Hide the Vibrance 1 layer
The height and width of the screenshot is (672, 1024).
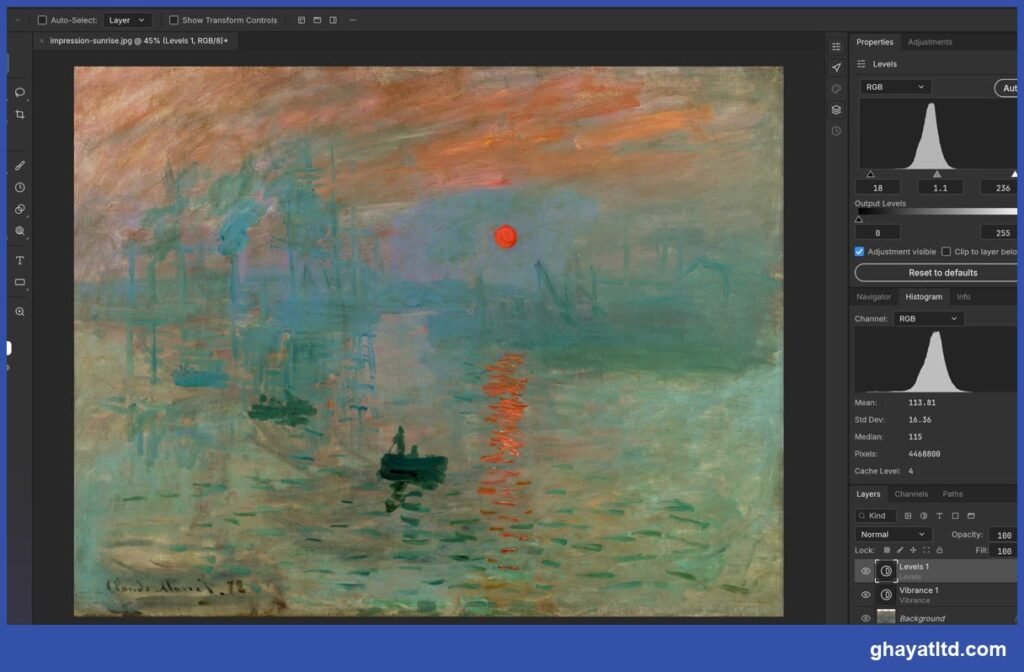[x=865, y=595]
